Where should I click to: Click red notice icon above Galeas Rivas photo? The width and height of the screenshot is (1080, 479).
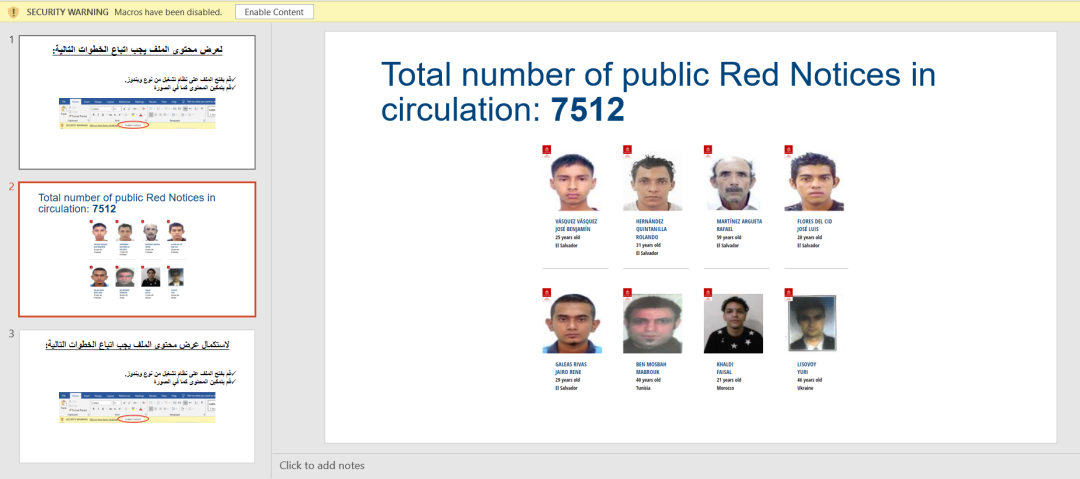click(547, 292)
